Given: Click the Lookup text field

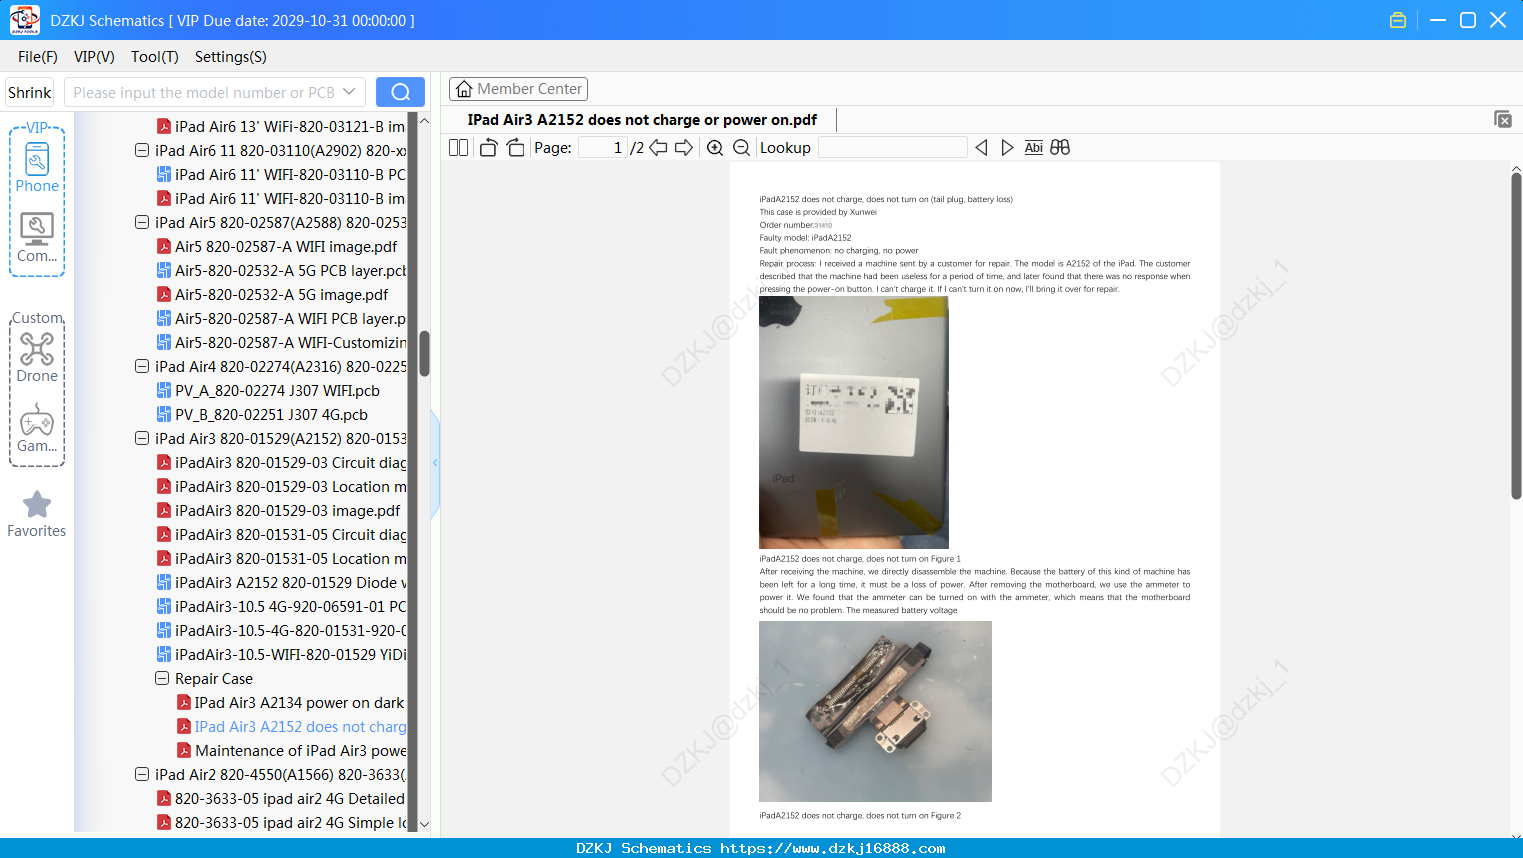Looking at the screenshot, I should [x=893, y=147].
